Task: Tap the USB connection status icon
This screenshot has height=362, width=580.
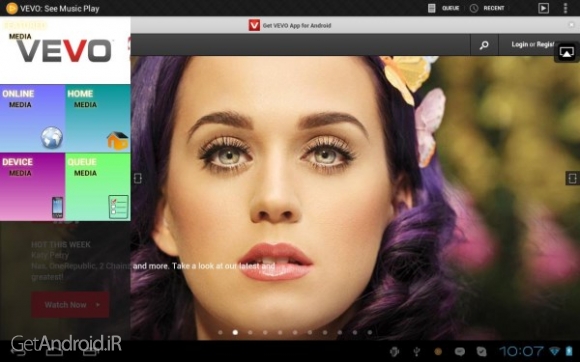Action: 417,351
